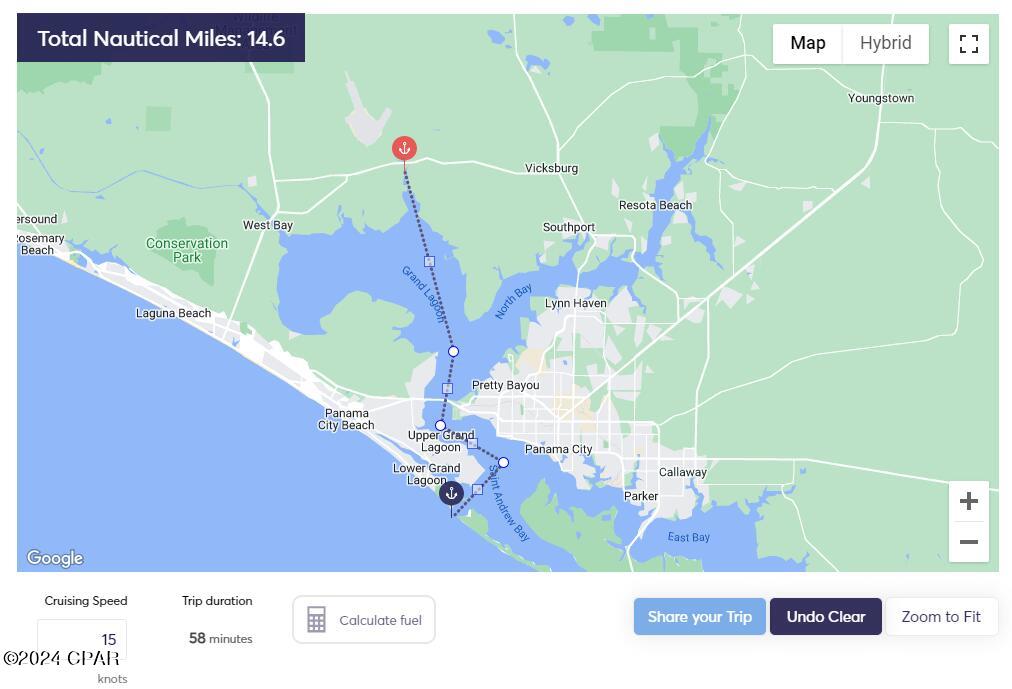Image resolution: width=1012 pixels, height=689 pixels.
Task: Click the red anchor destination marker
Action: click(x=404, y=148)
